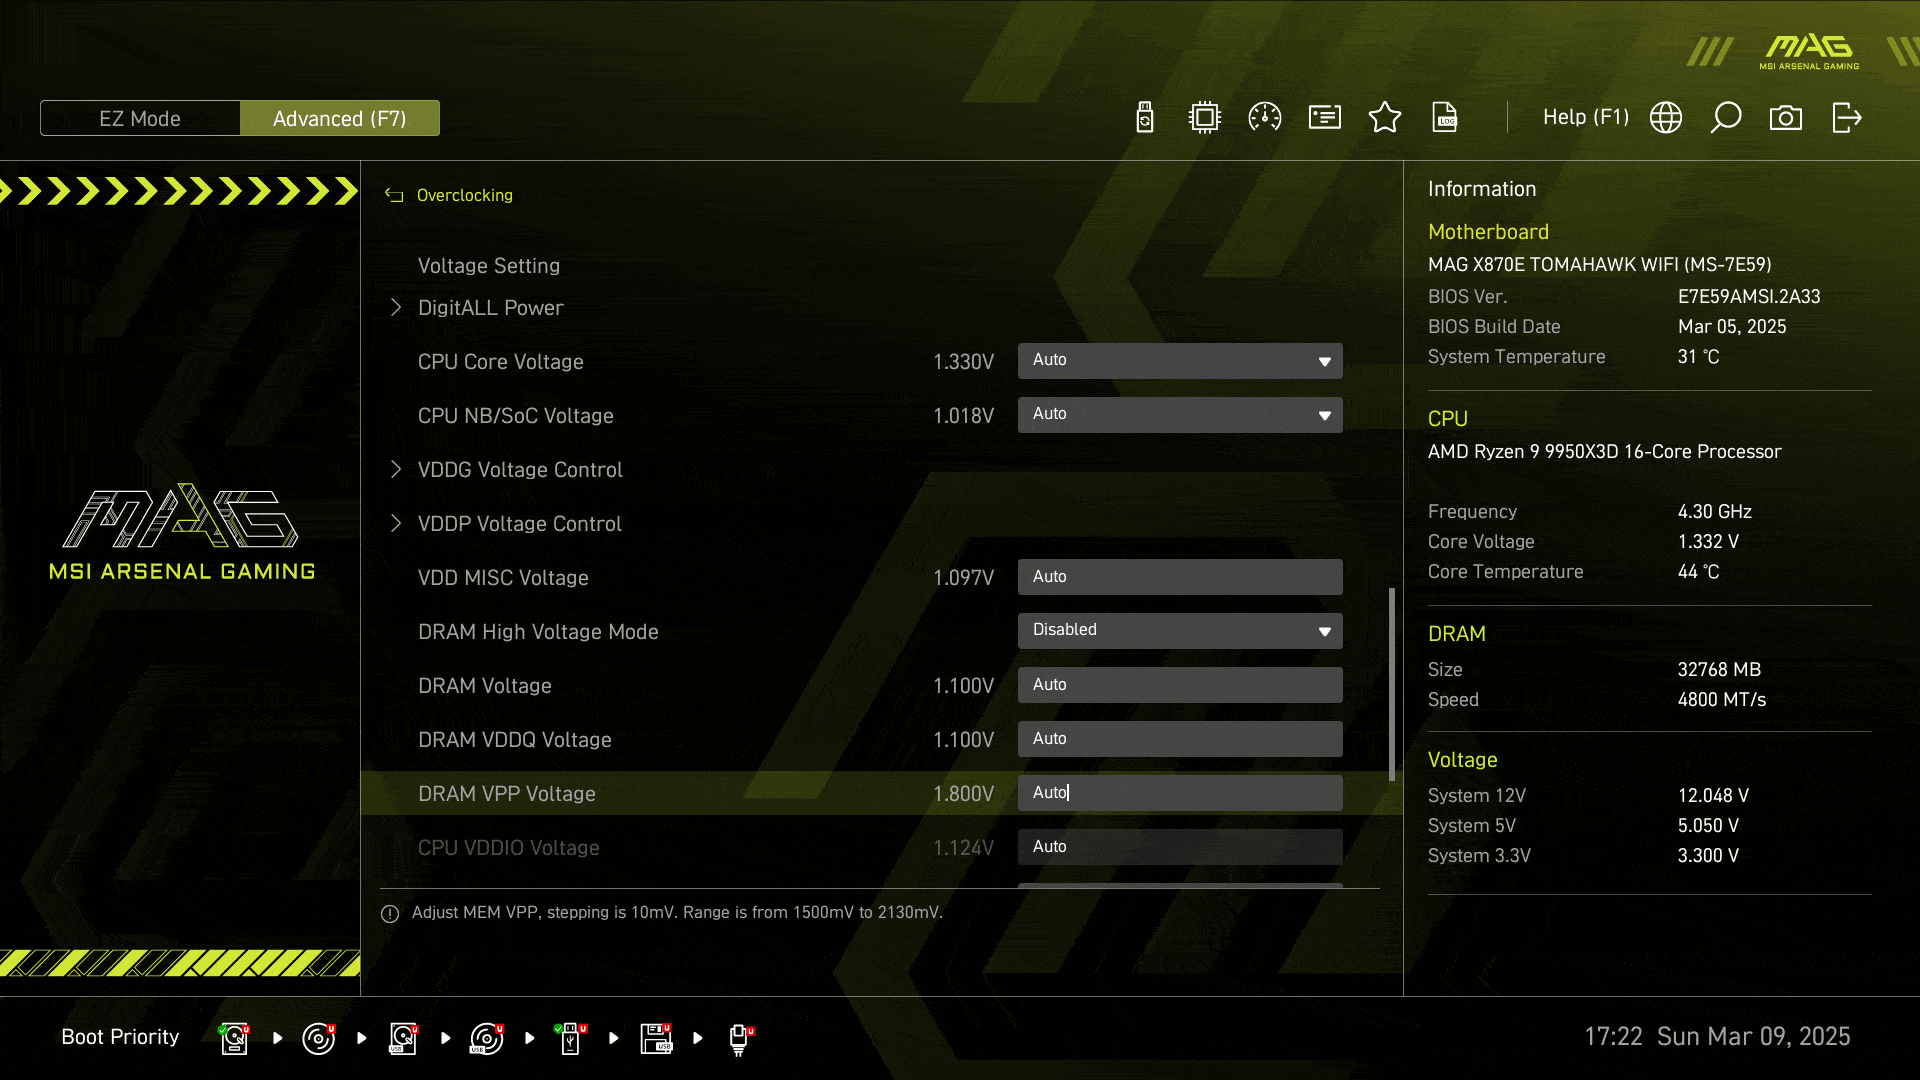Viewport: 1920px width, 1080px height.
Task: Click the Boot Priority label
Action: pyautogui.click(x=120, y=1037)
